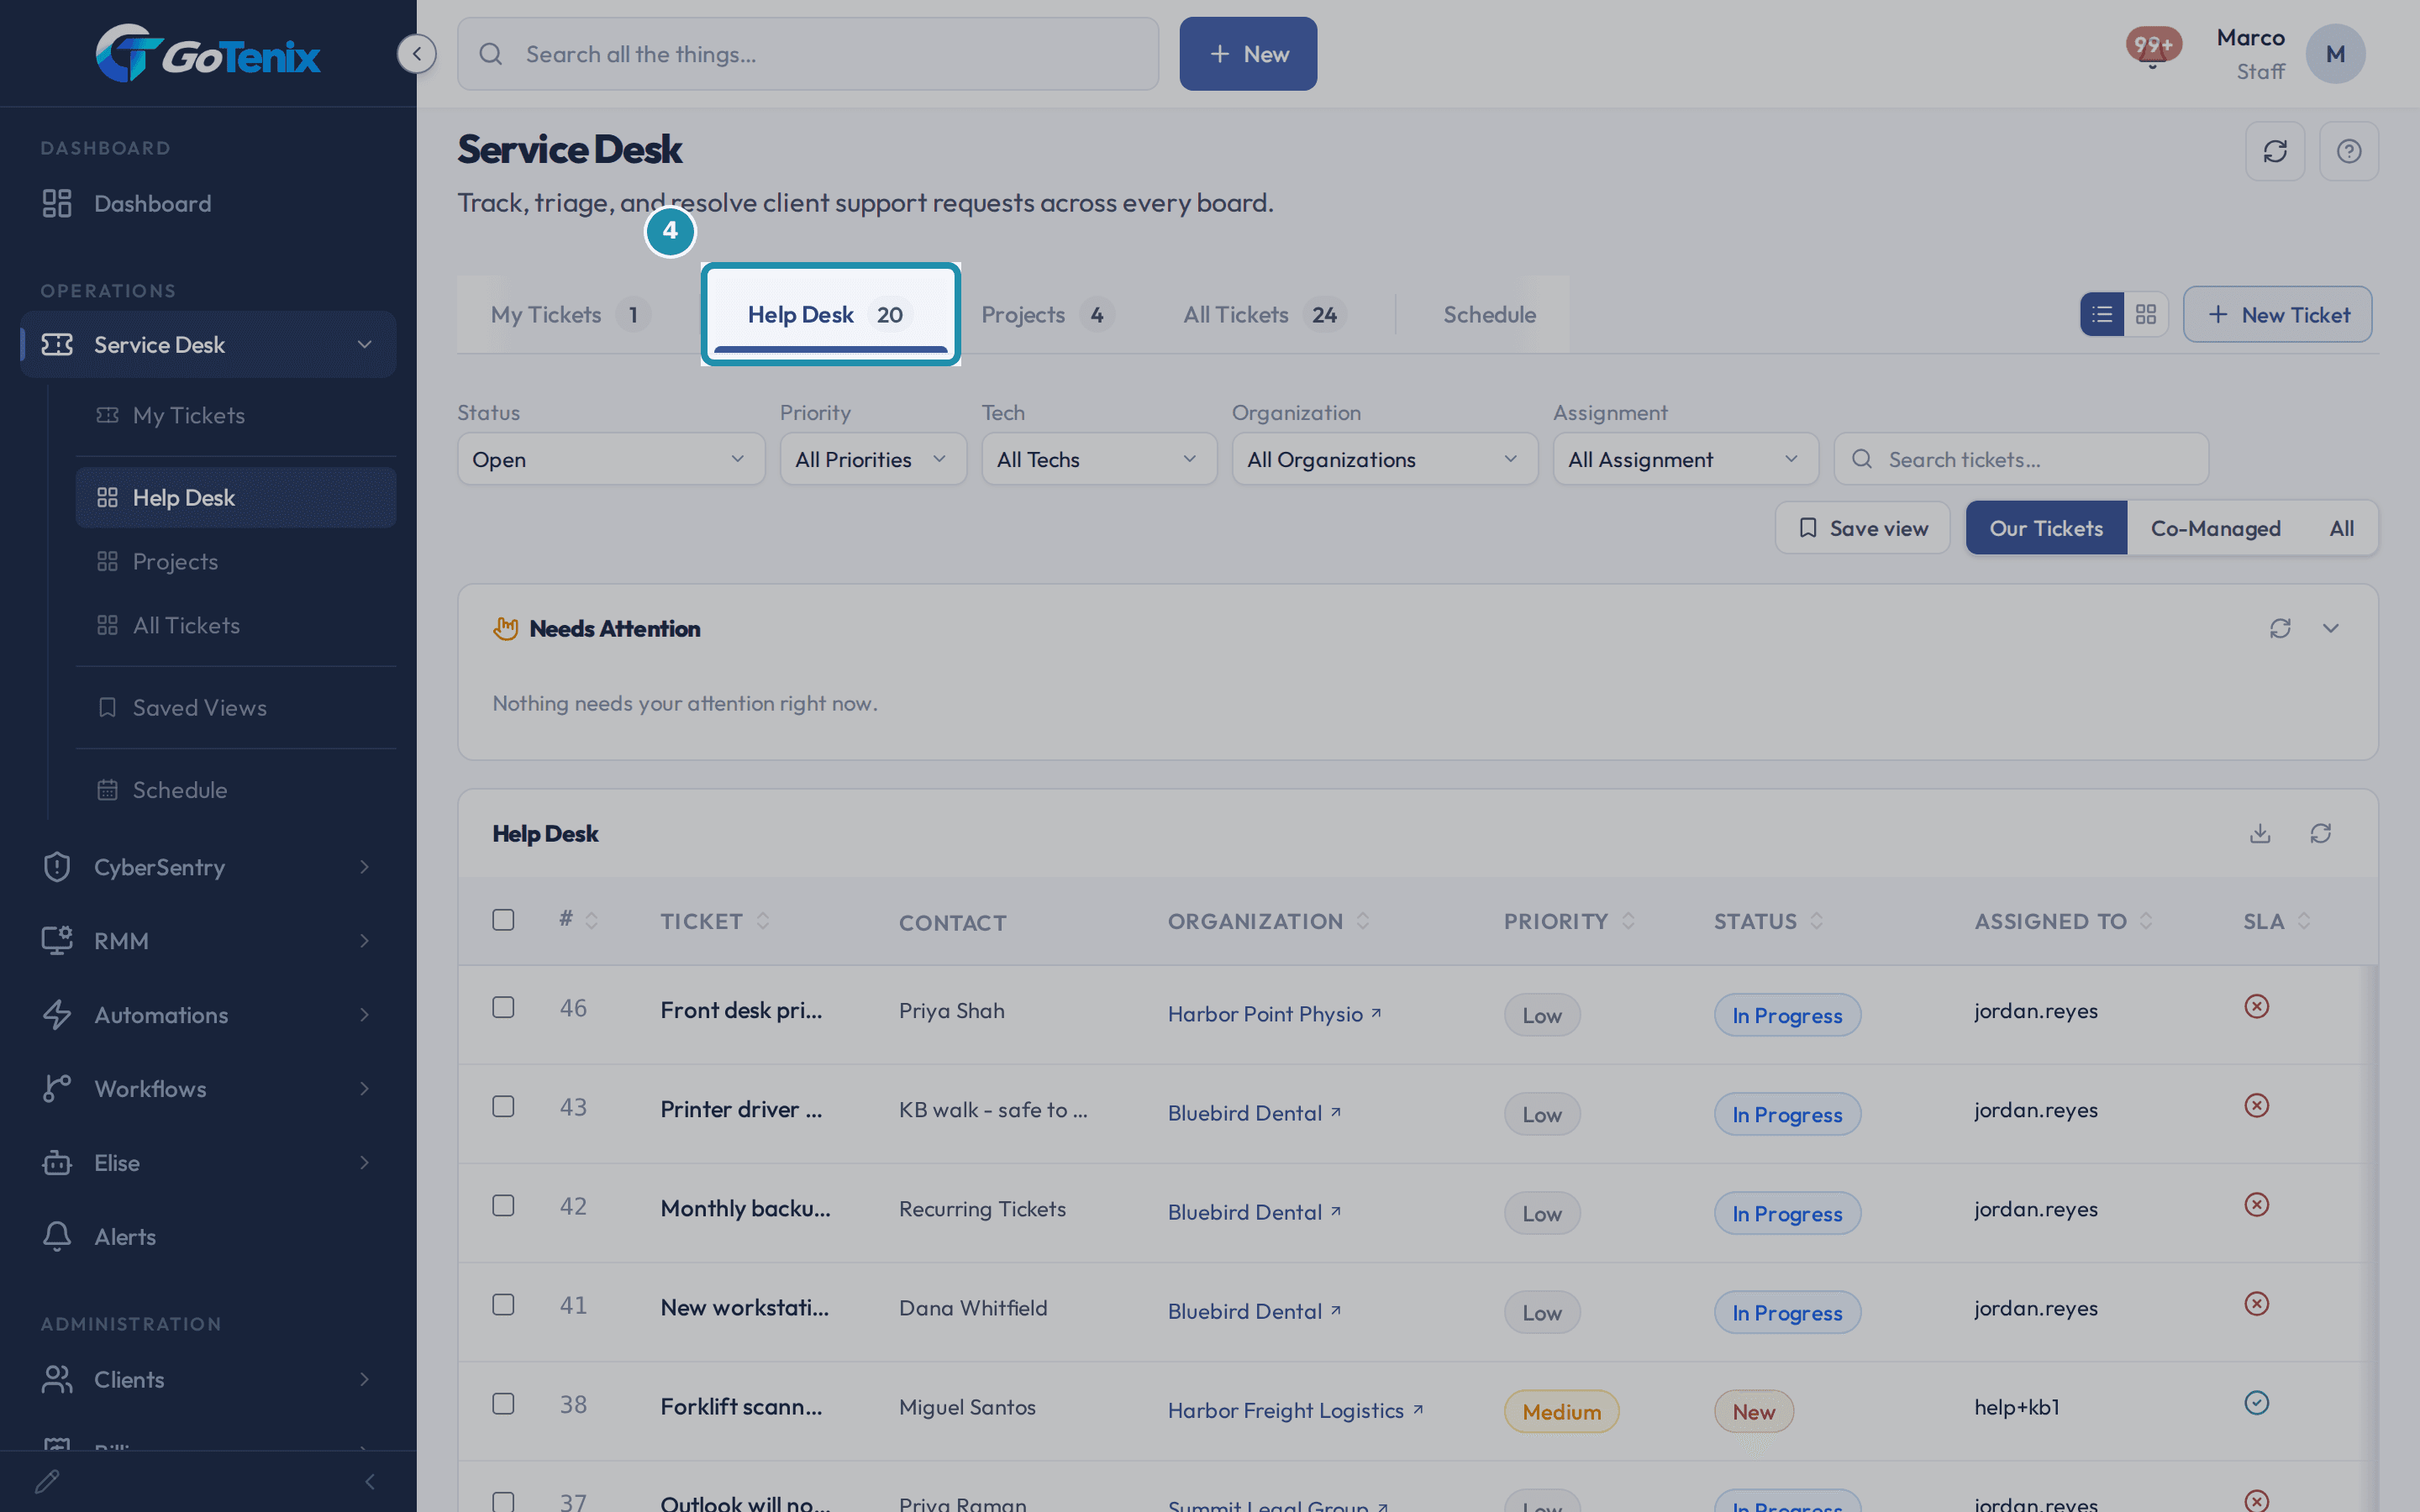Open Dashboard from the sidebar
This screenshot has width=2420, height=1512.
click(x=208, y=203)
